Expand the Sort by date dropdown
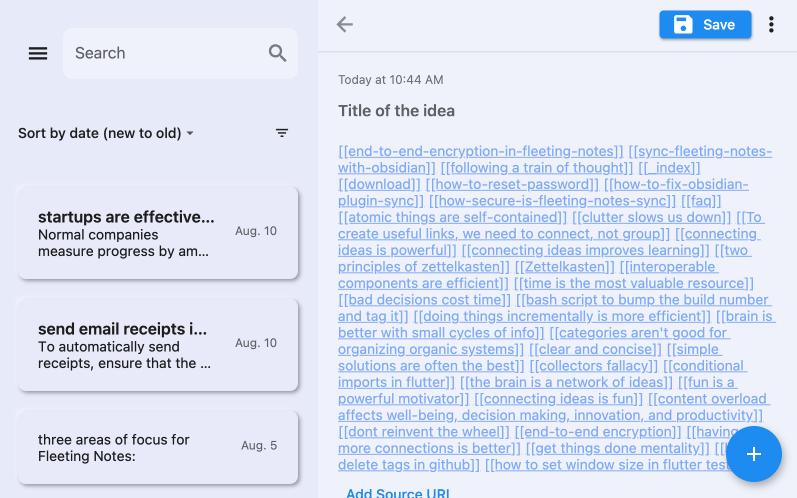The width and height of the screenshot is (797, 498). [106, 133]
